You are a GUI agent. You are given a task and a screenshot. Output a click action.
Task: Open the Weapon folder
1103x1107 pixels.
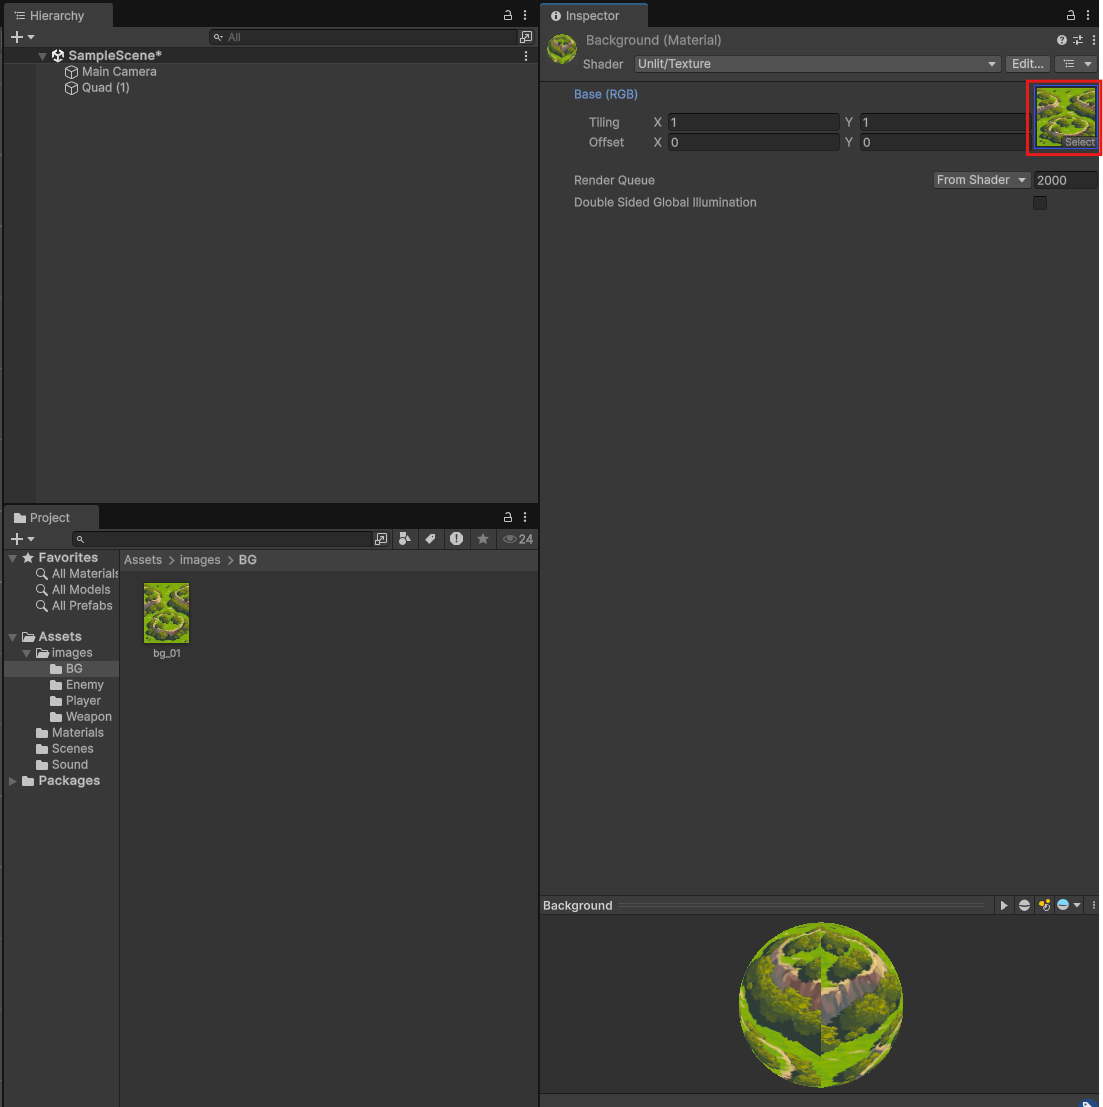[81, 717]
